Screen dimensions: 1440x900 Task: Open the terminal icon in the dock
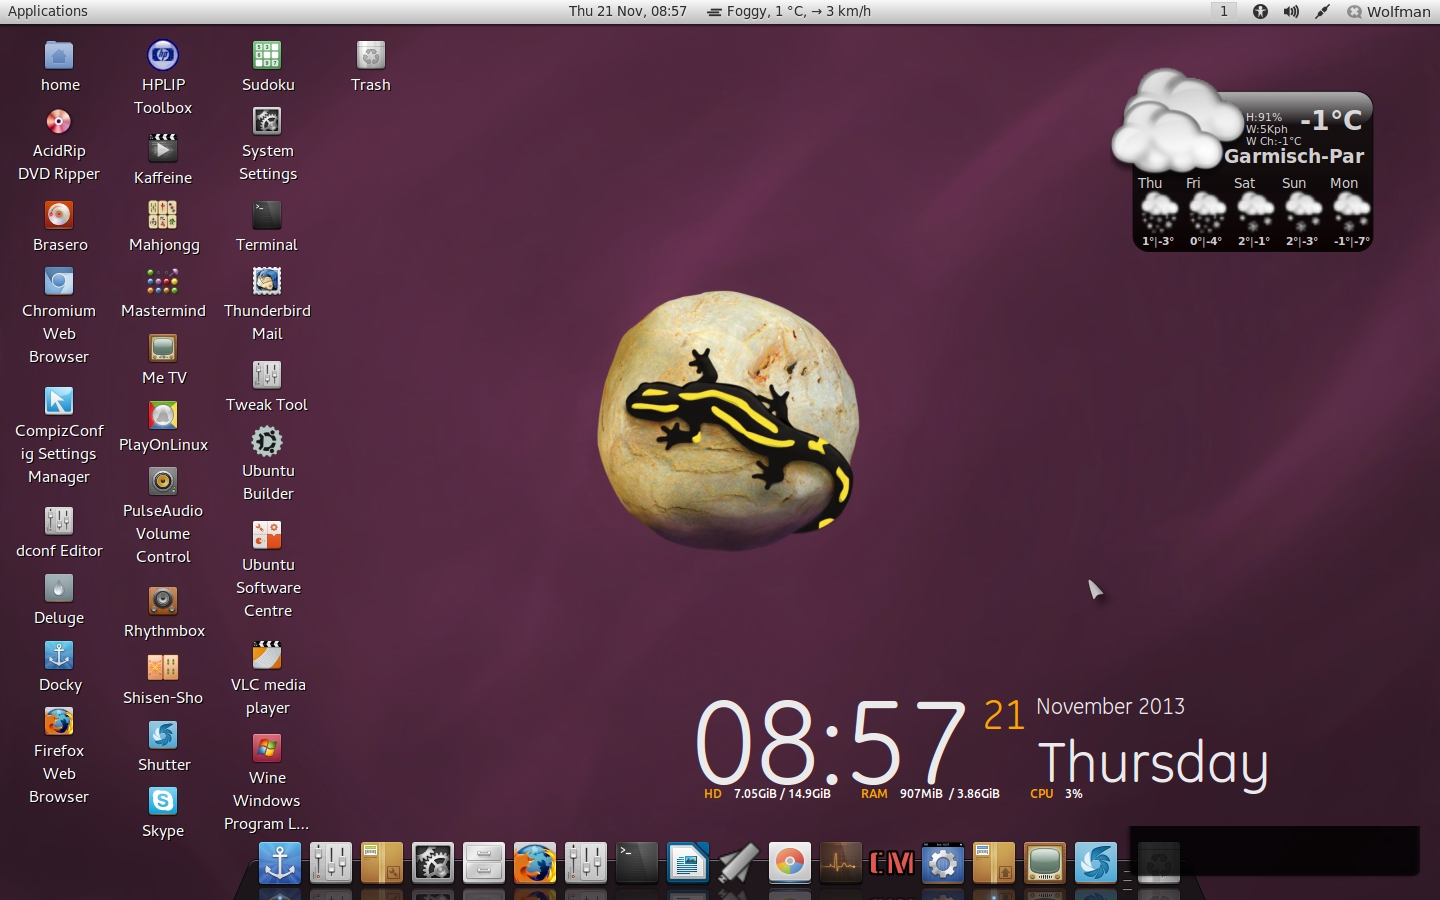[637, 862]
